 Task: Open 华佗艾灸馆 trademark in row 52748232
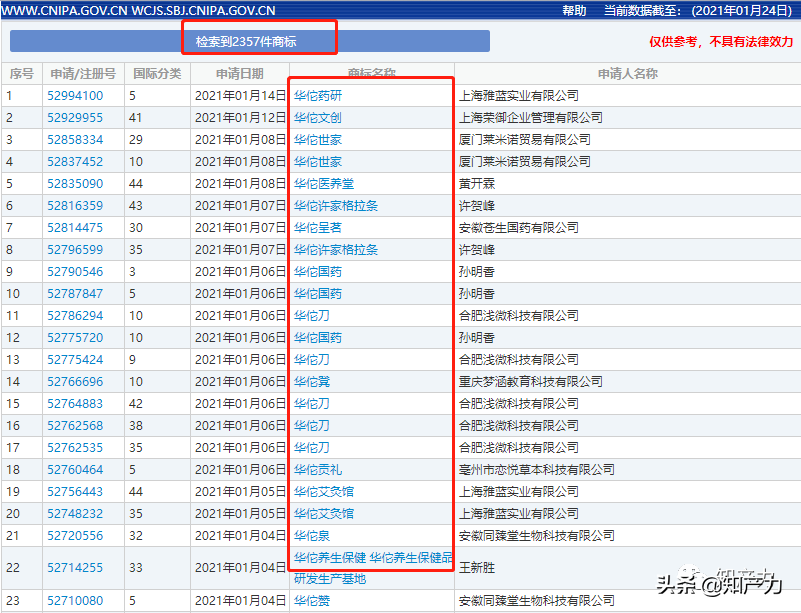pos(324,513)
